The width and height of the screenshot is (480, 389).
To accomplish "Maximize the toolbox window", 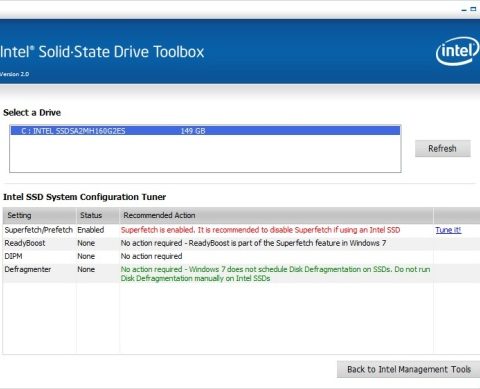I will coord(473,9).
